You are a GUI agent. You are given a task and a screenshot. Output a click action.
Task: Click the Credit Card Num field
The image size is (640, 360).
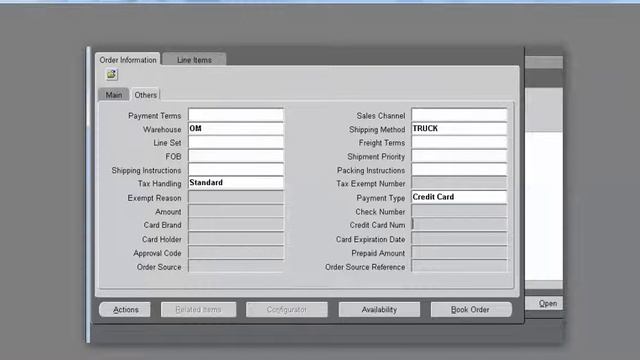(459, 224)
